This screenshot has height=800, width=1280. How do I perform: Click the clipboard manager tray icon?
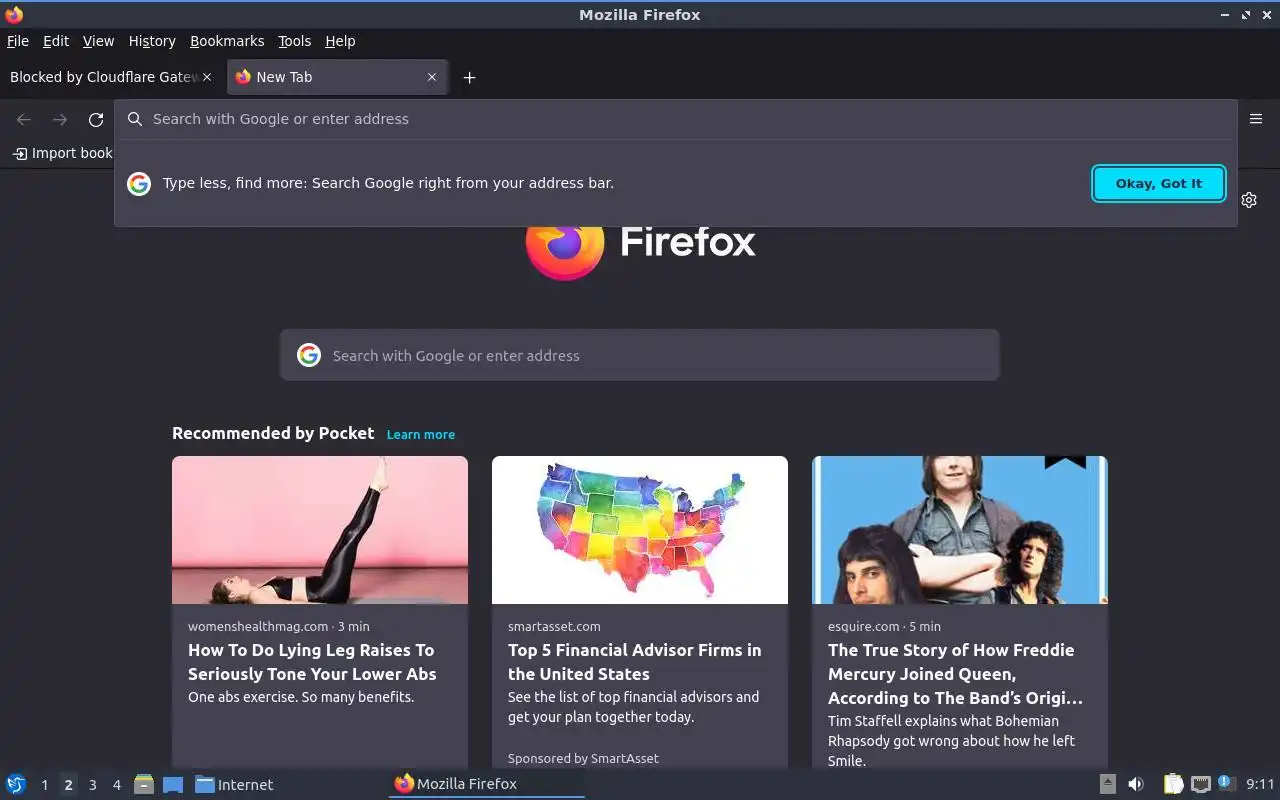click(1173, 784)
